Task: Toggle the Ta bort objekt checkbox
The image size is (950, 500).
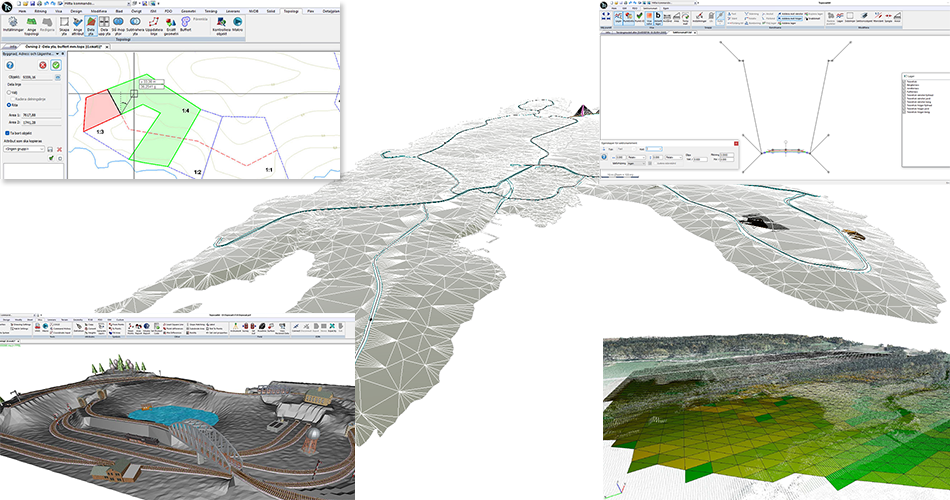Action: coord(8,131)
